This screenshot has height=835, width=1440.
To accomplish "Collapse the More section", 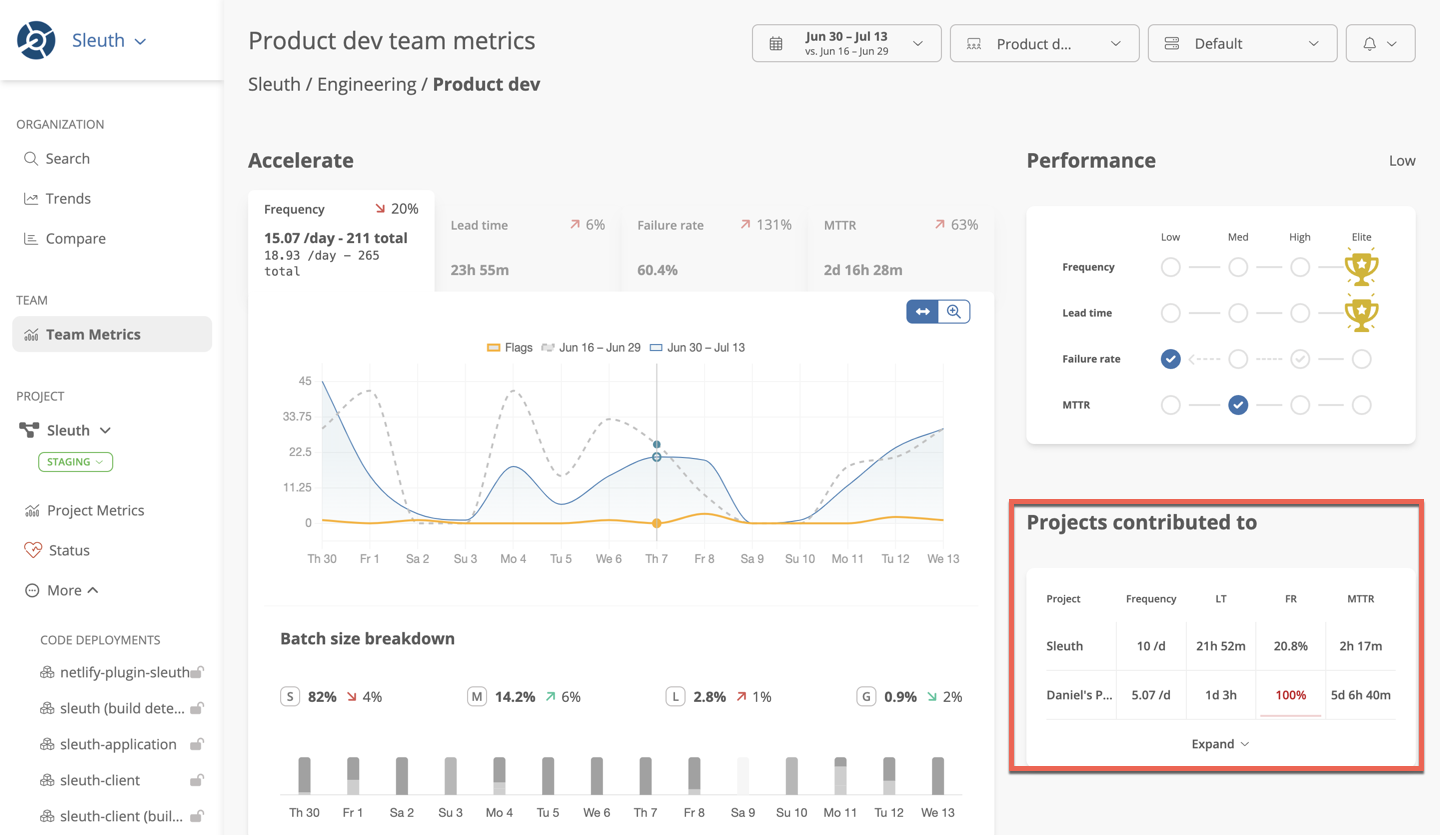I will coord(73,590).
